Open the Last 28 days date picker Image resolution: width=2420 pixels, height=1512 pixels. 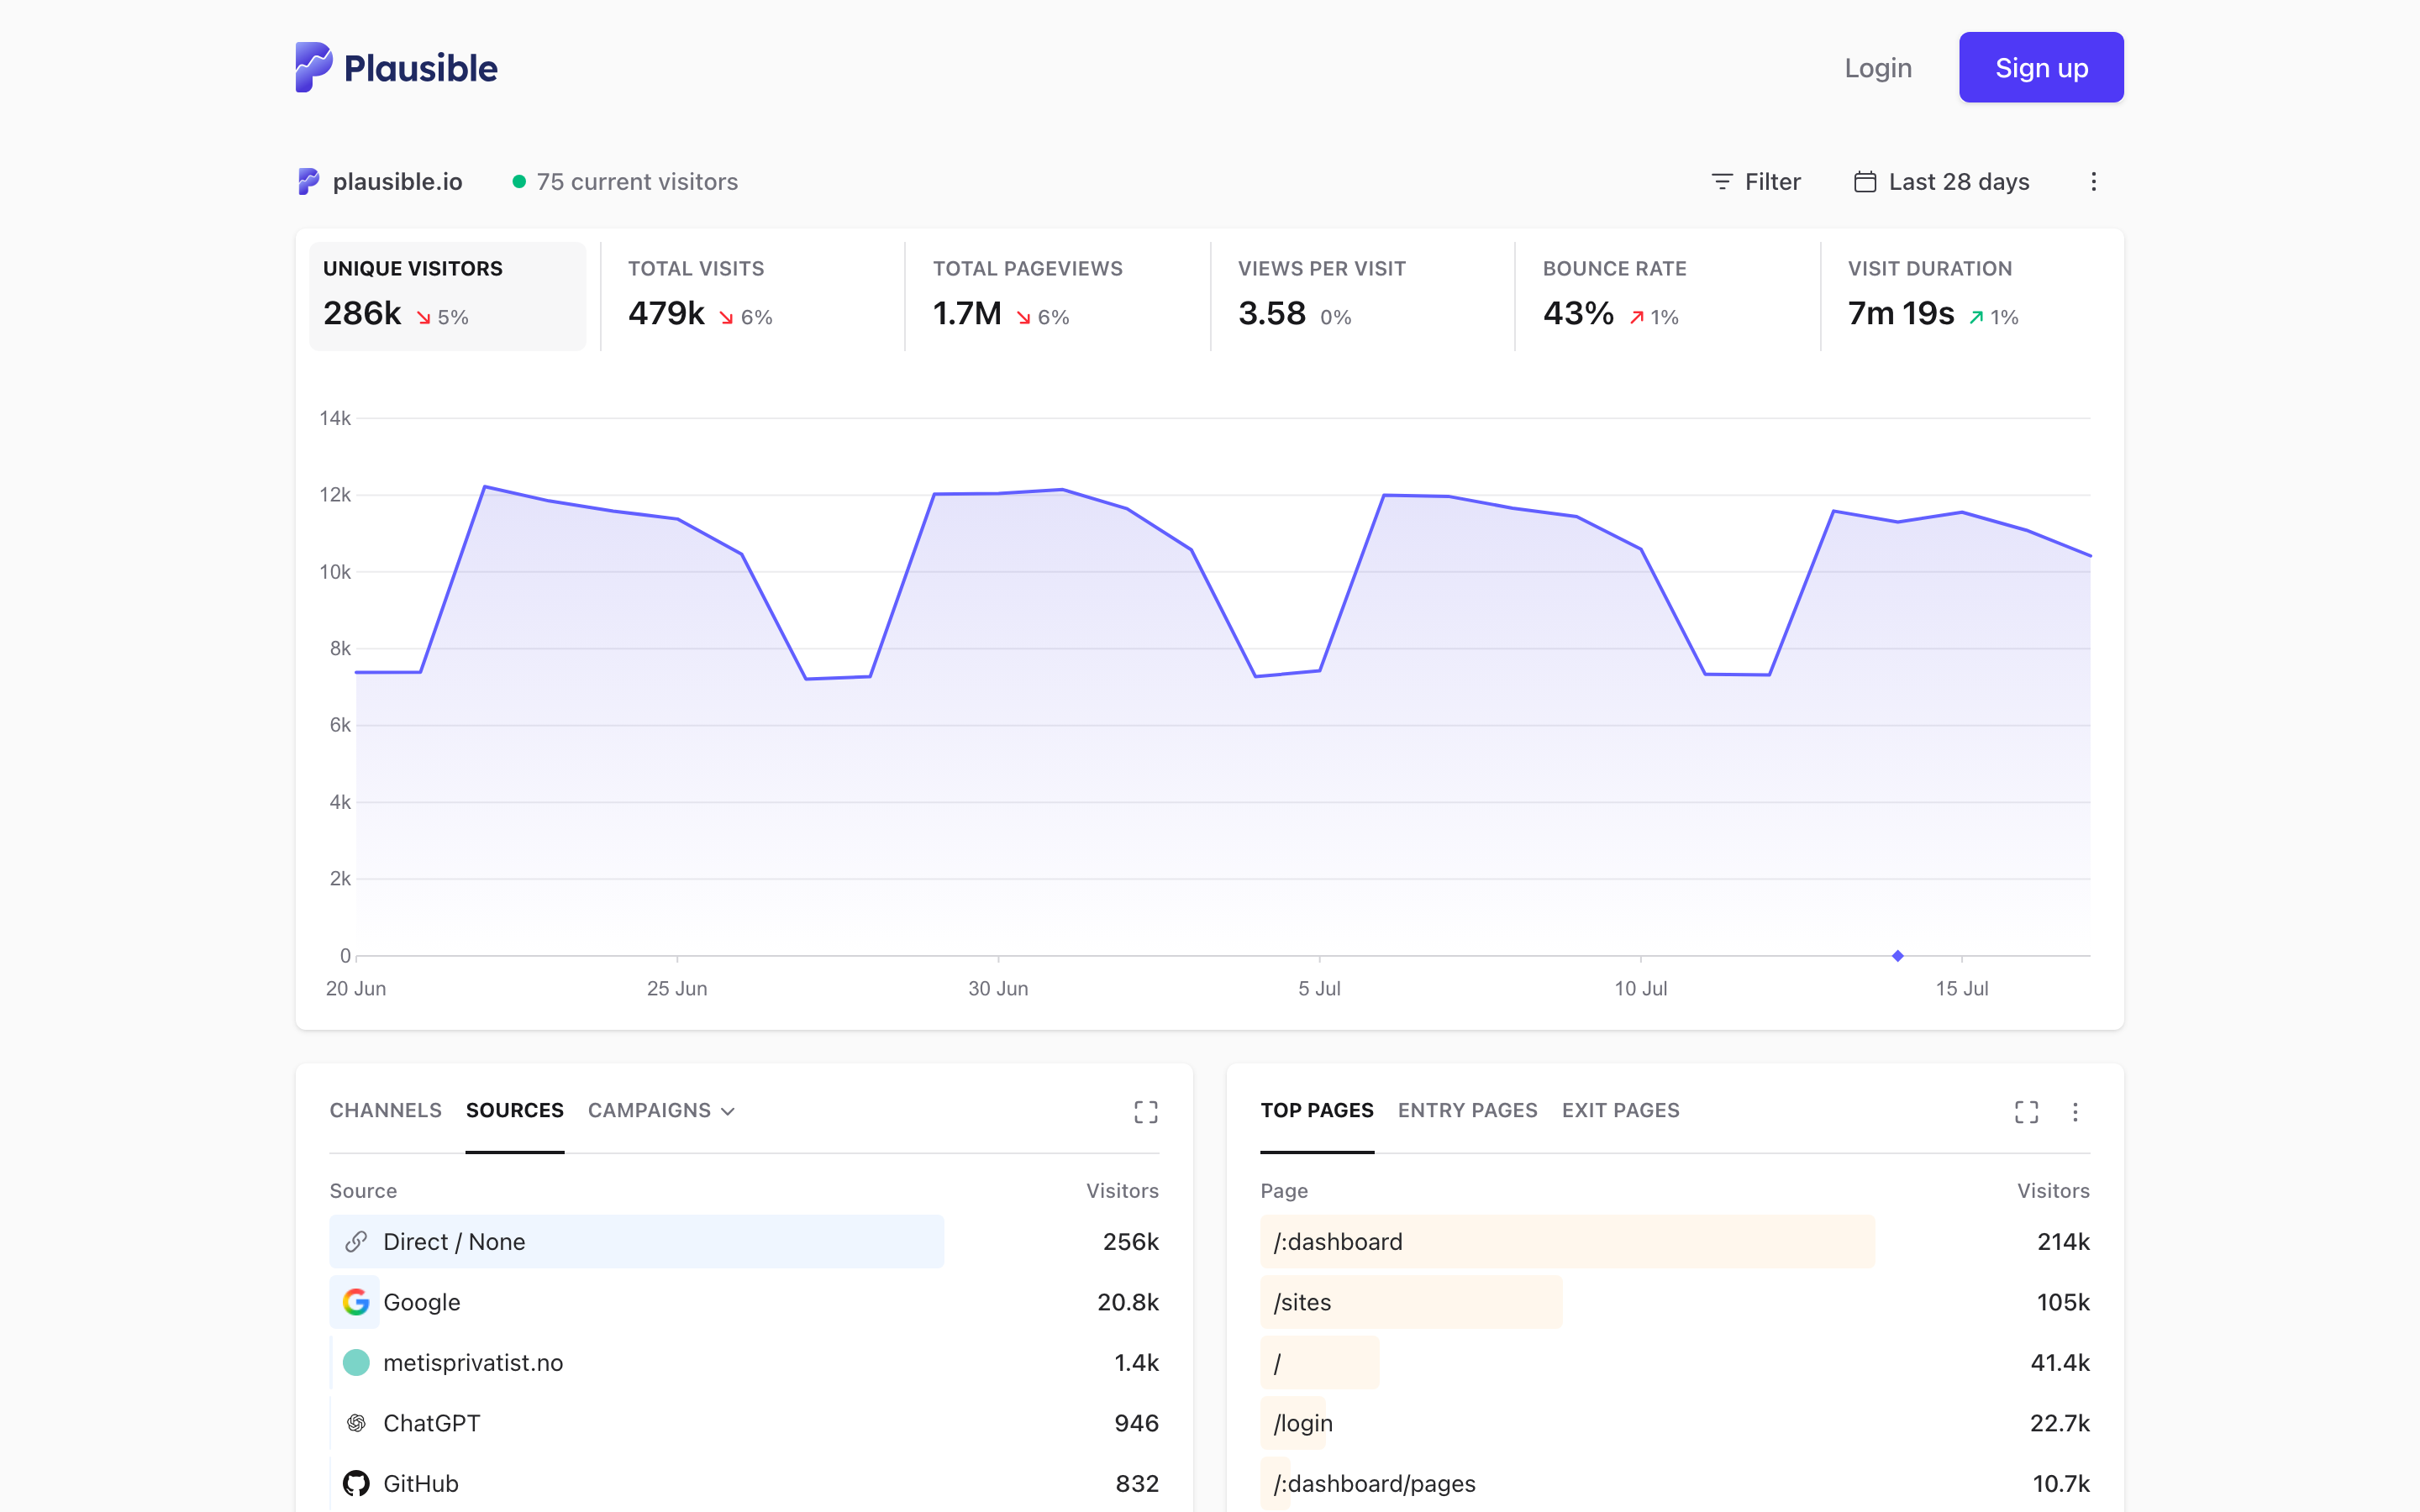pyautogui.click(x=1941, y=181)
